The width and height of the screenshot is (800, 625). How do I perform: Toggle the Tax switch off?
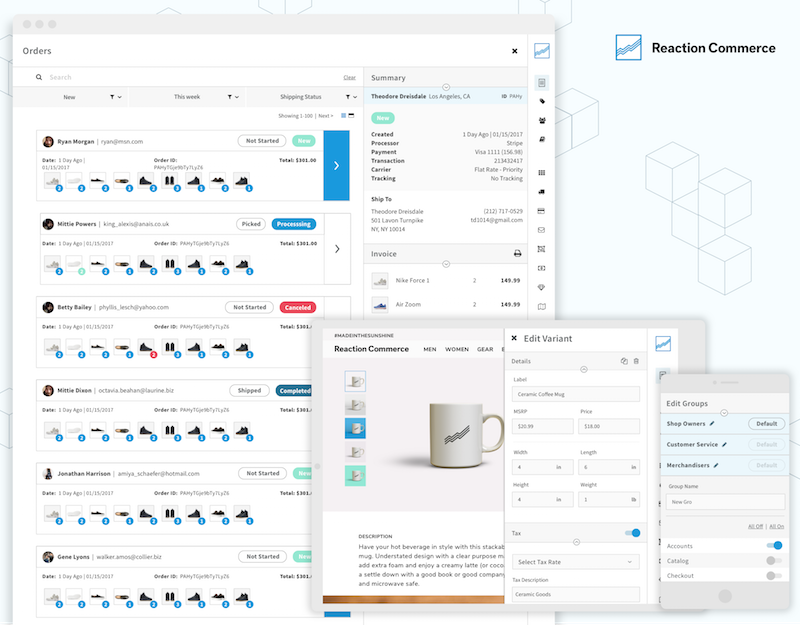point(632,533)
